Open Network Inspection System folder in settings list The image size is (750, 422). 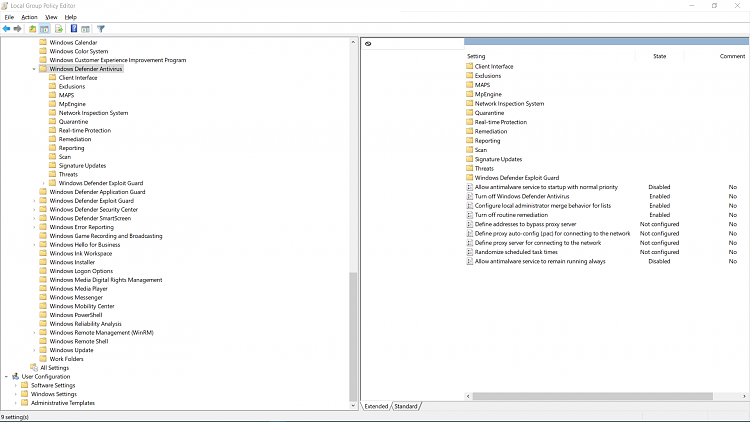pyautogui.click(x=509, y=103)
